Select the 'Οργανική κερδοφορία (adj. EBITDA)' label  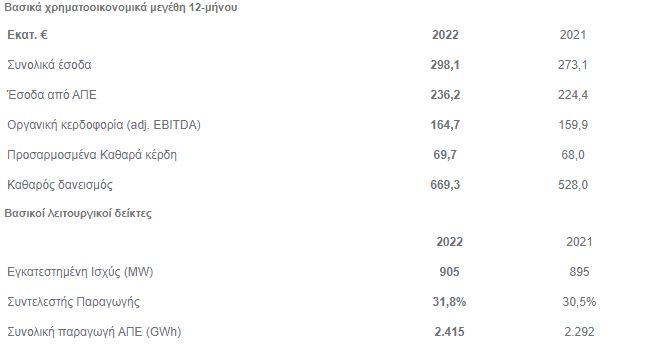pyautogui.click(x=104, y=125)
